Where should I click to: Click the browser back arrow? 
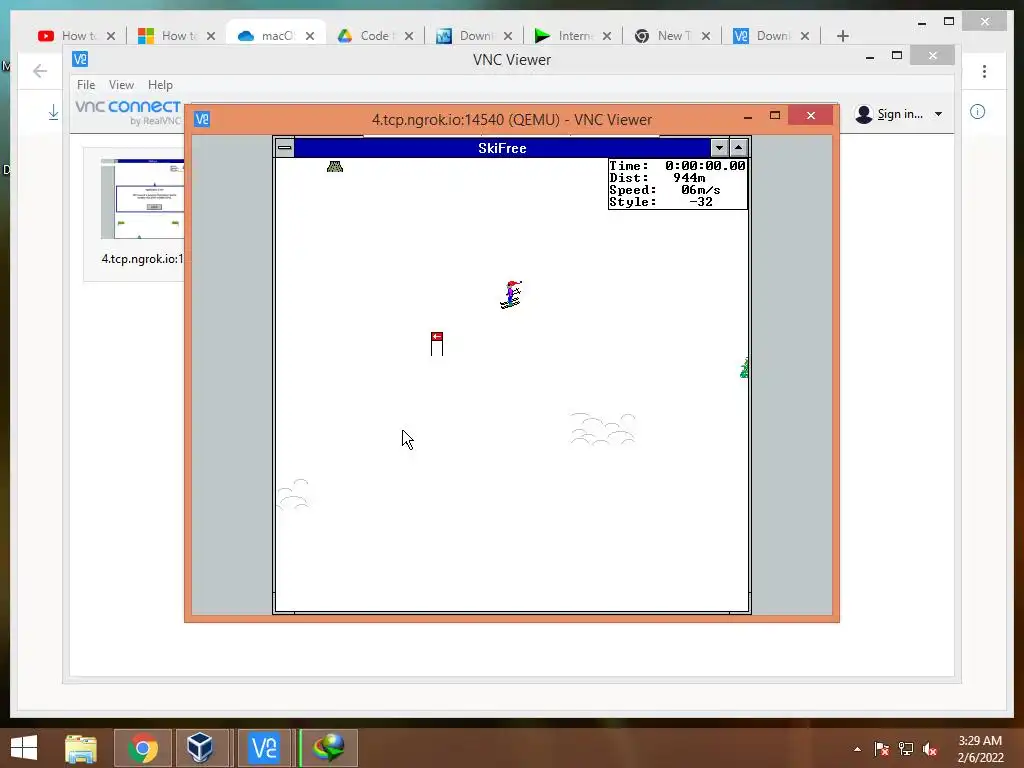40,71
